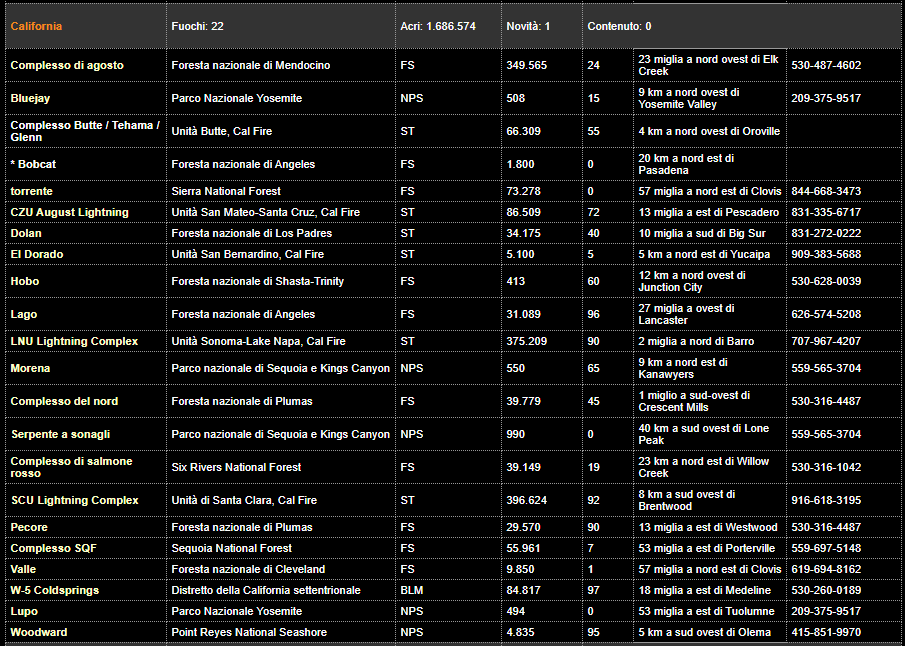
Task: Select acreage value 349.565
Action: [526, 65]
